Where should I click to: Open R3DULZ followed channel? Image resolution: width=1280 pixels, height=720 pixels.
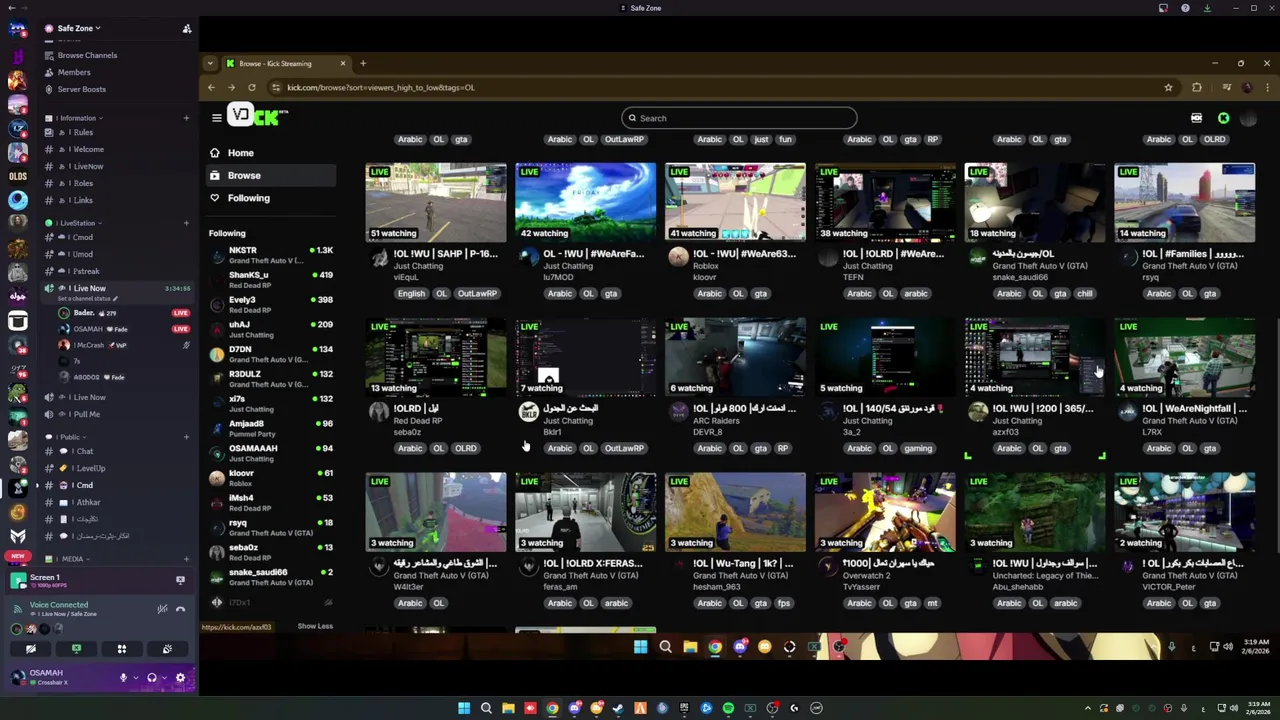270,379
